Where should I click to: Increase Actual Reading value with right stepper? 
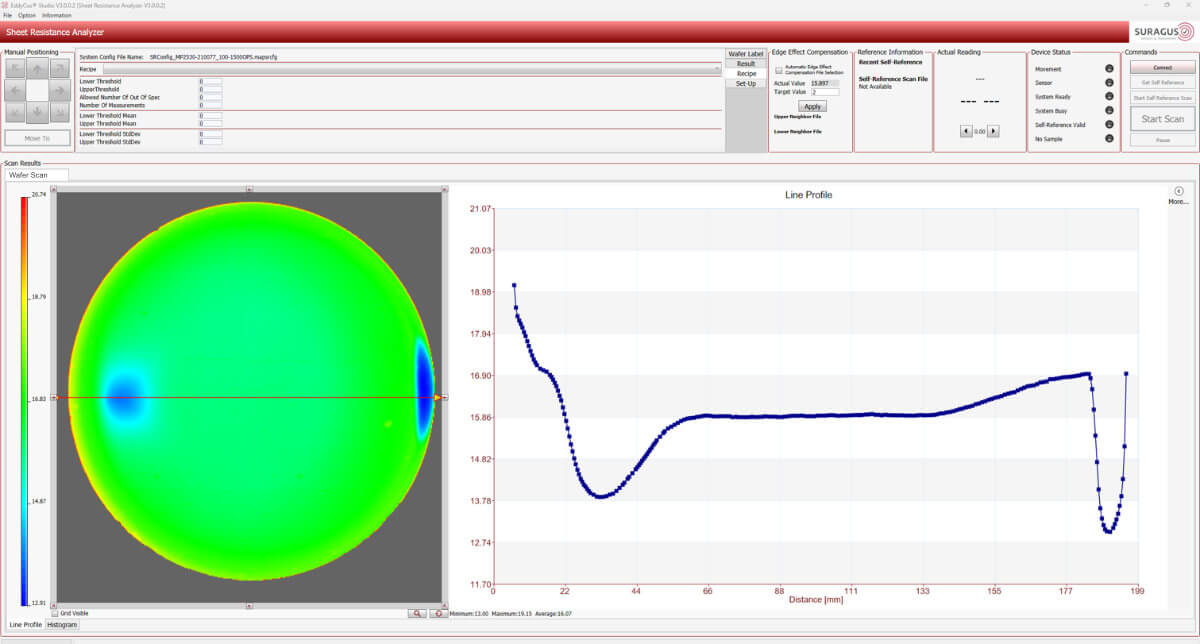(992, 131)
